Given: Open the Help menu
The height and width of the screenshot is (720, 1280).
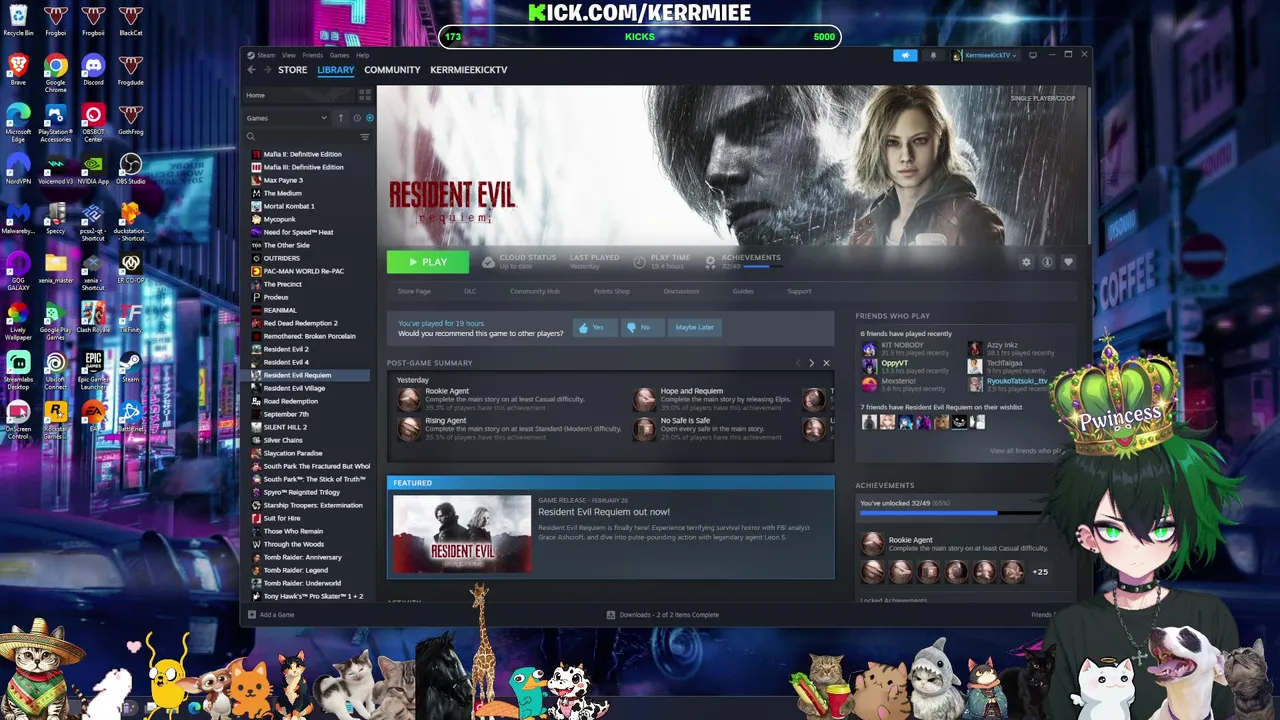Looking at the screenshot, I should (362, 55).
